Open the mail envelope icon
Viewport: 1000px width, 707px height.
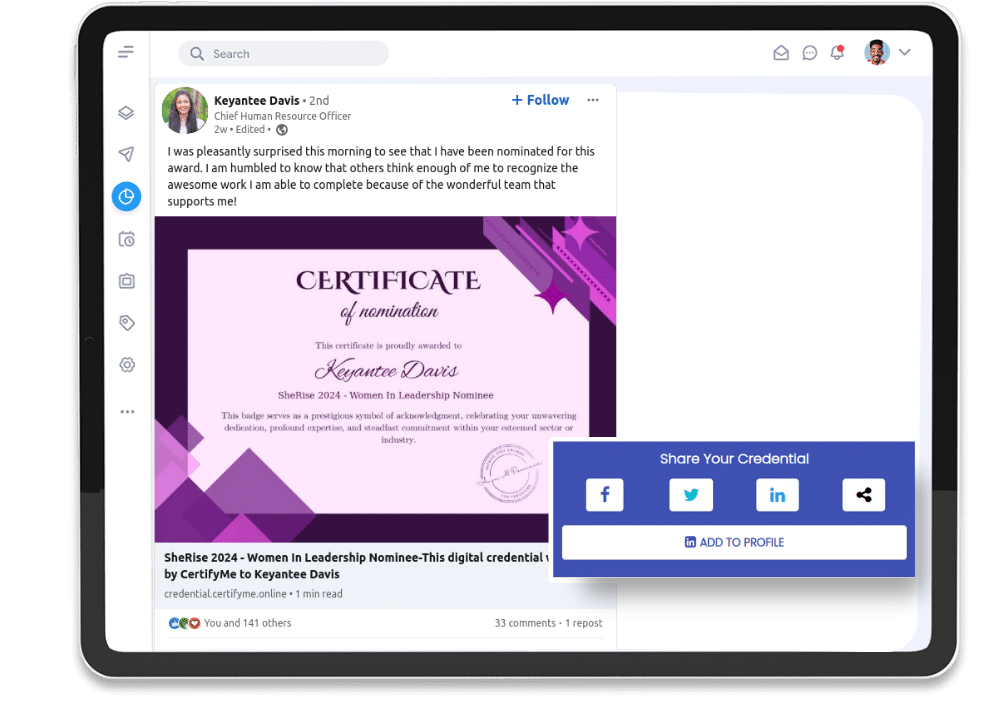[x=781, y=53]
